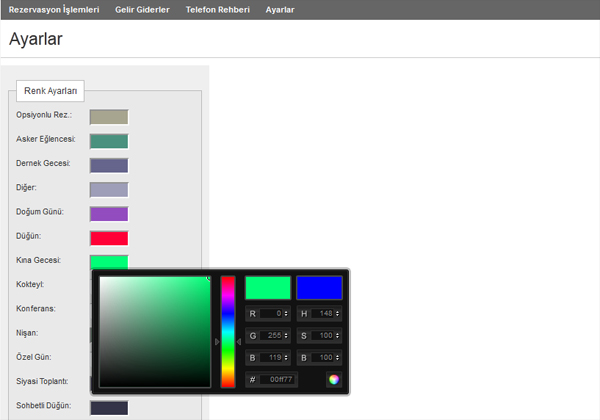Viewport: 600px width, 420px height.
Task: Focus the R value field
Action: 271,314
